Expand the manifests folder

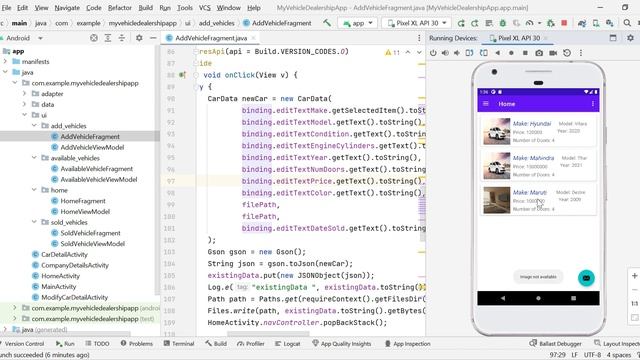[5, 61]
